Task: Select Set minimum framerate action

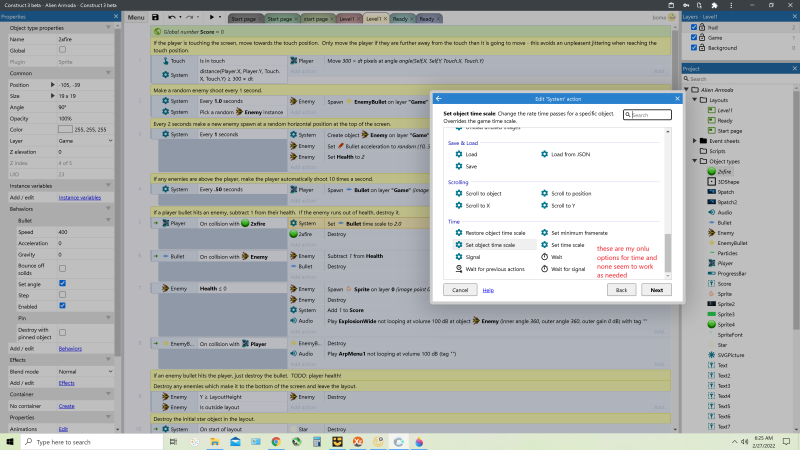Action: (x=574, y=233)
